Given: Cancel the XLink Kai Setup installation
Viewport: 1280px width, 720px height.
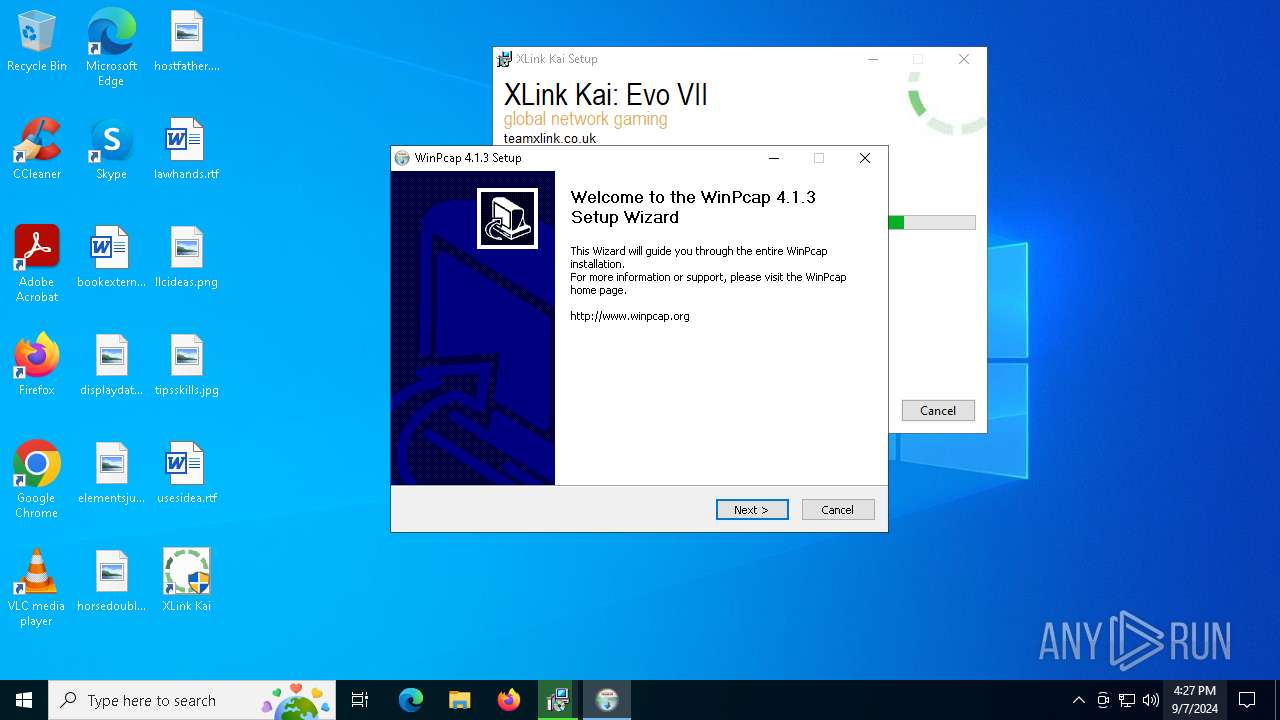Looking at the screenshot, I should click(938, 411).
